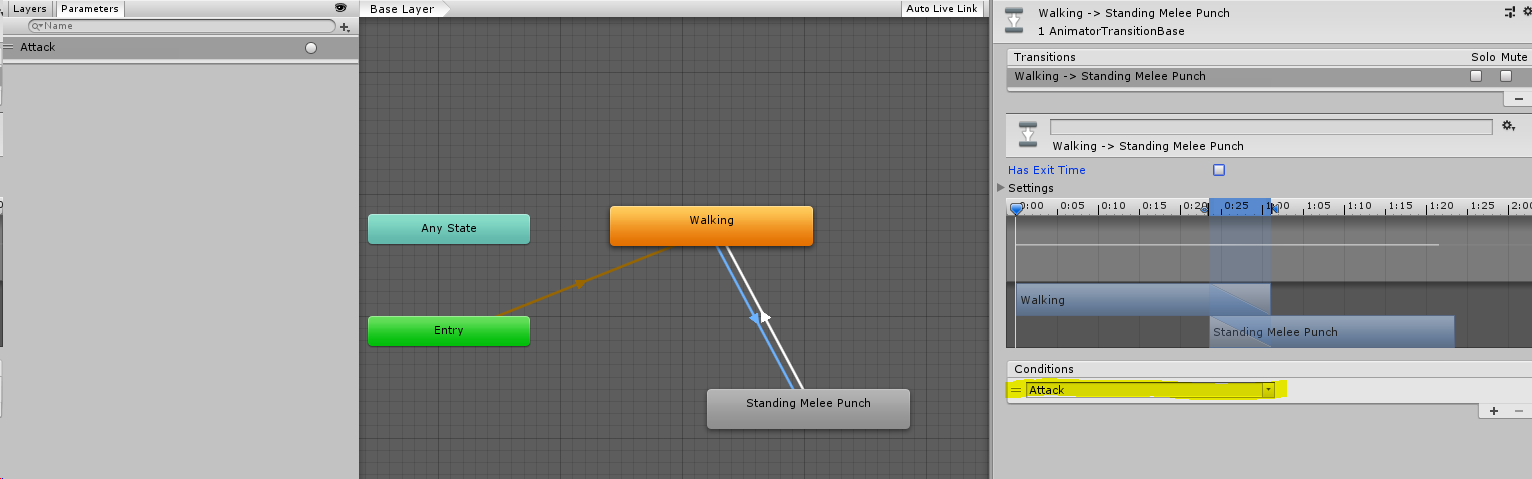Enable Mute for the transition

(x=1506, y=76)
